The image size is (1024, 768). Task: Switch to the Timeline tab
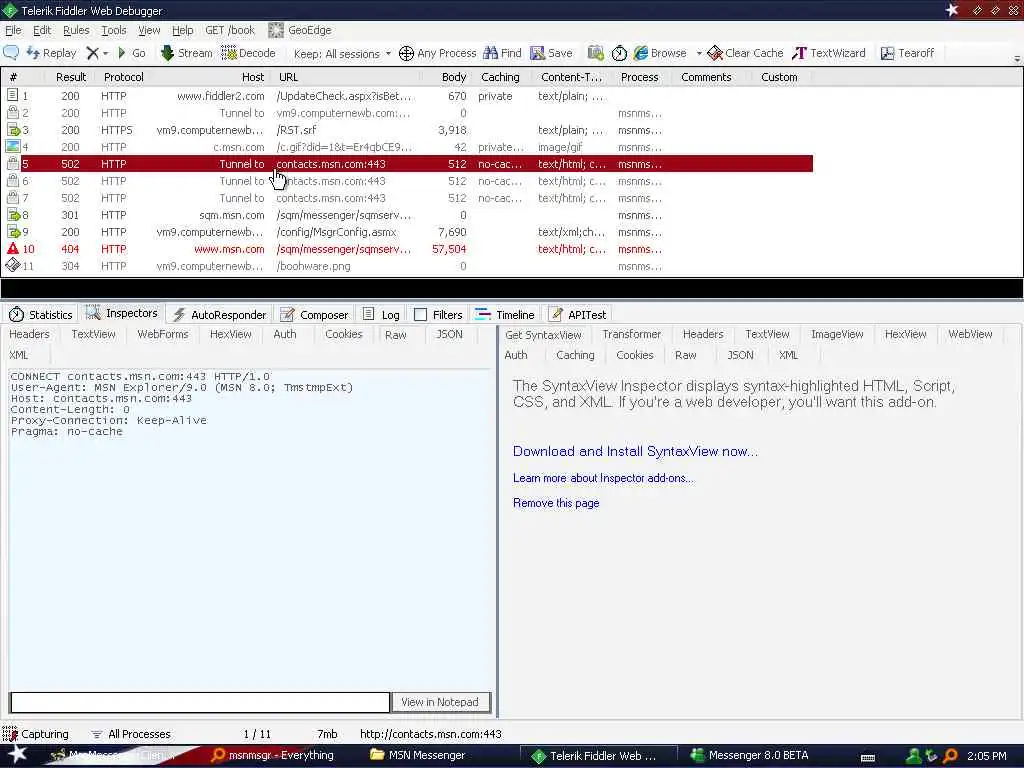point(505,315)
